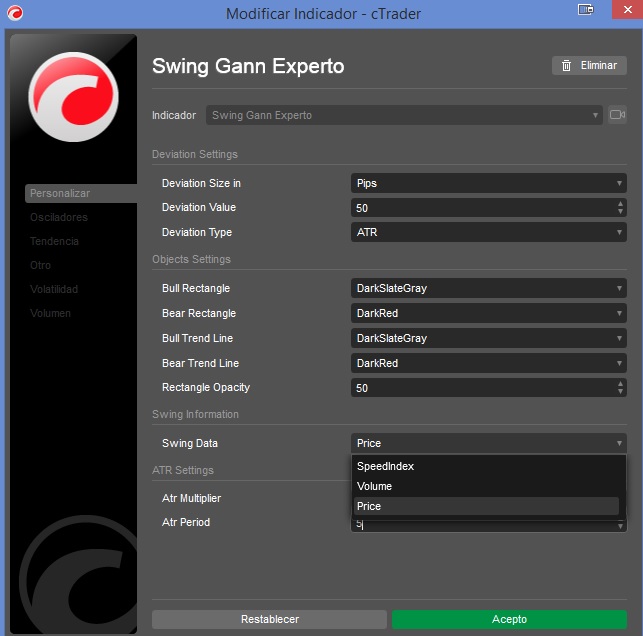
Task: Click the window layout icon in title bar
Action: tap(585, 9)
